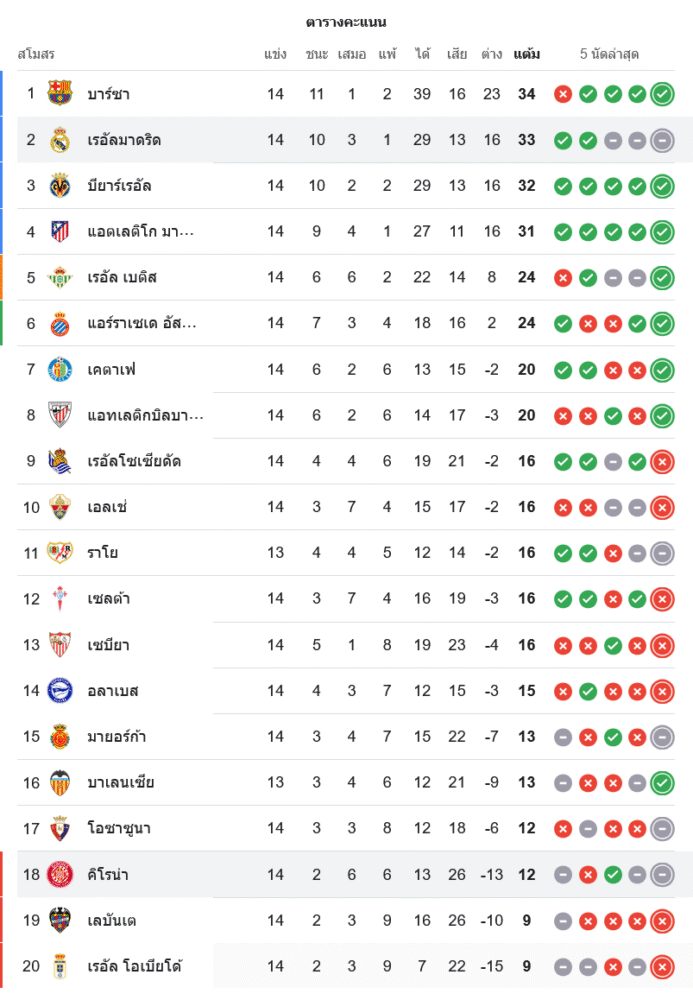Click the Real Betis crest icon
This screenshot has height=1000, width=693.
[x=60, y=278]
